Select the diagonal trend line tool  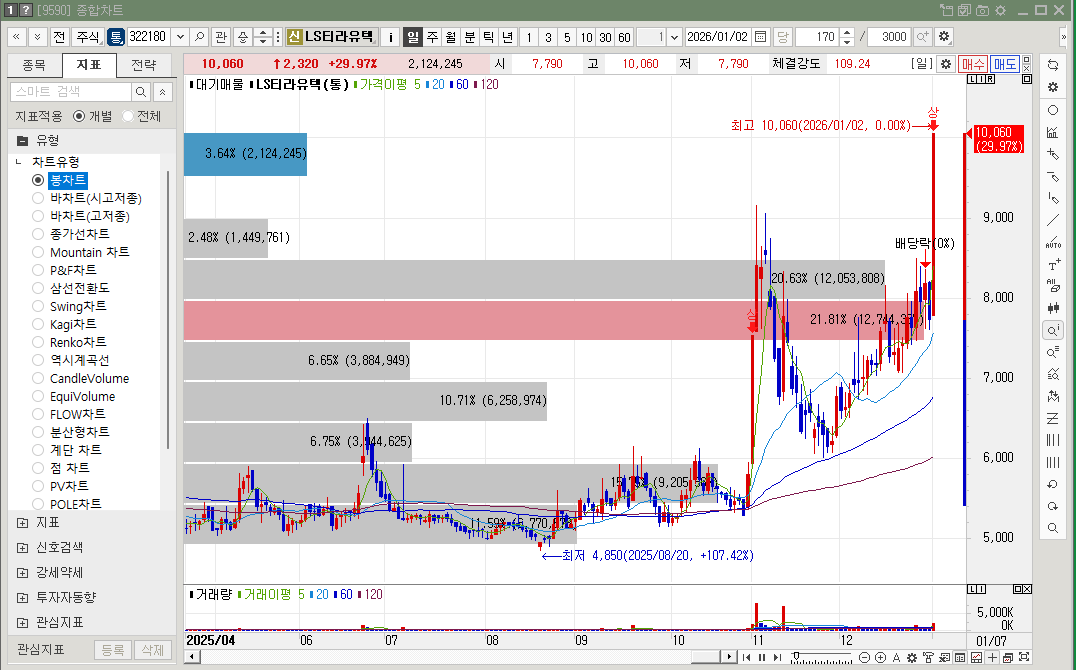[x=1053, y=220]
